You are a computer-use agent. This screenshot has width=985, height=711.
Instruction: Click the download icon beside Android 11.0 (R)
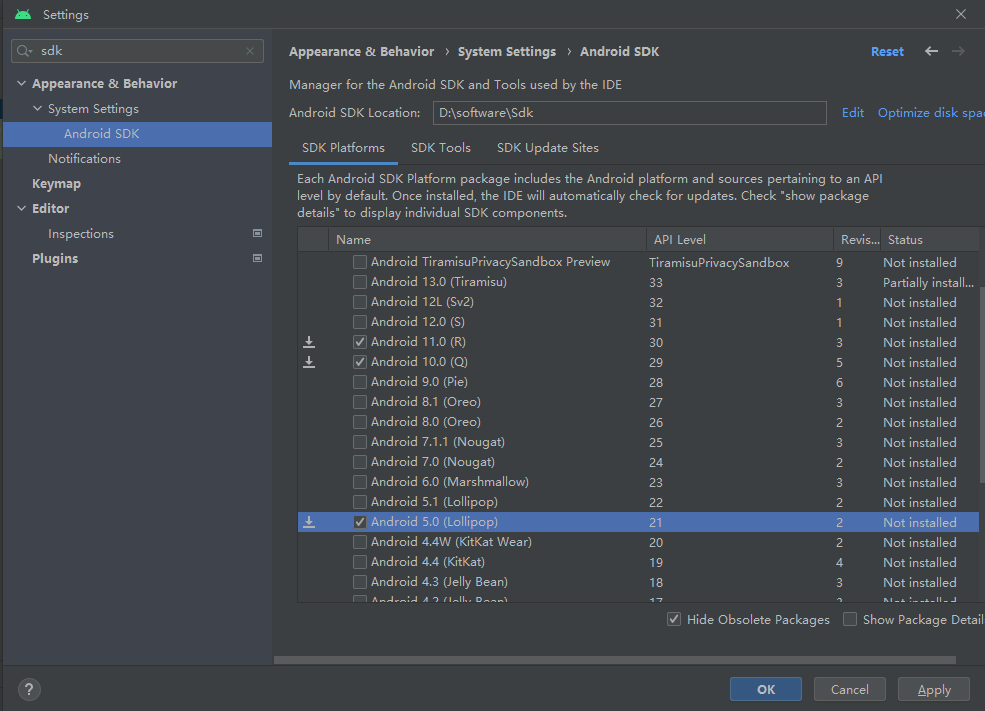pyautogui.click(x=309, y=342)
